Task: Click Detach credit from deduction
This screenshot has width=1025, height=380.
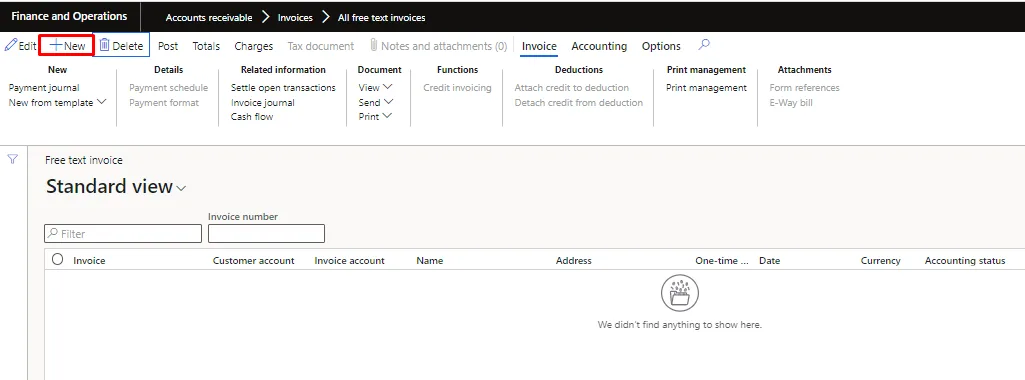Action: (x=579, y=103)
